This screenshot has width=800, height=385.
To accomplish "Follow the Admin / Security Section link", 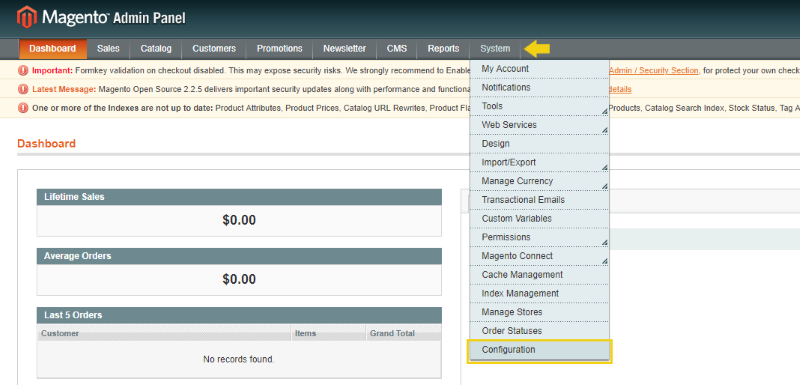I will tap(654, 70).
